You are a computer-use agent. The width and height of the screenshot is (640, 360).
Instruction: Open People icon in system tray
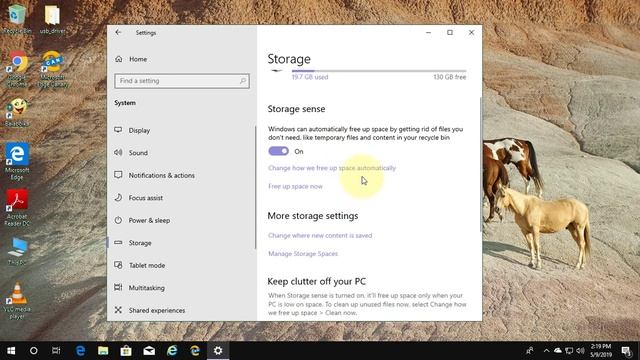tap(530, 351)
